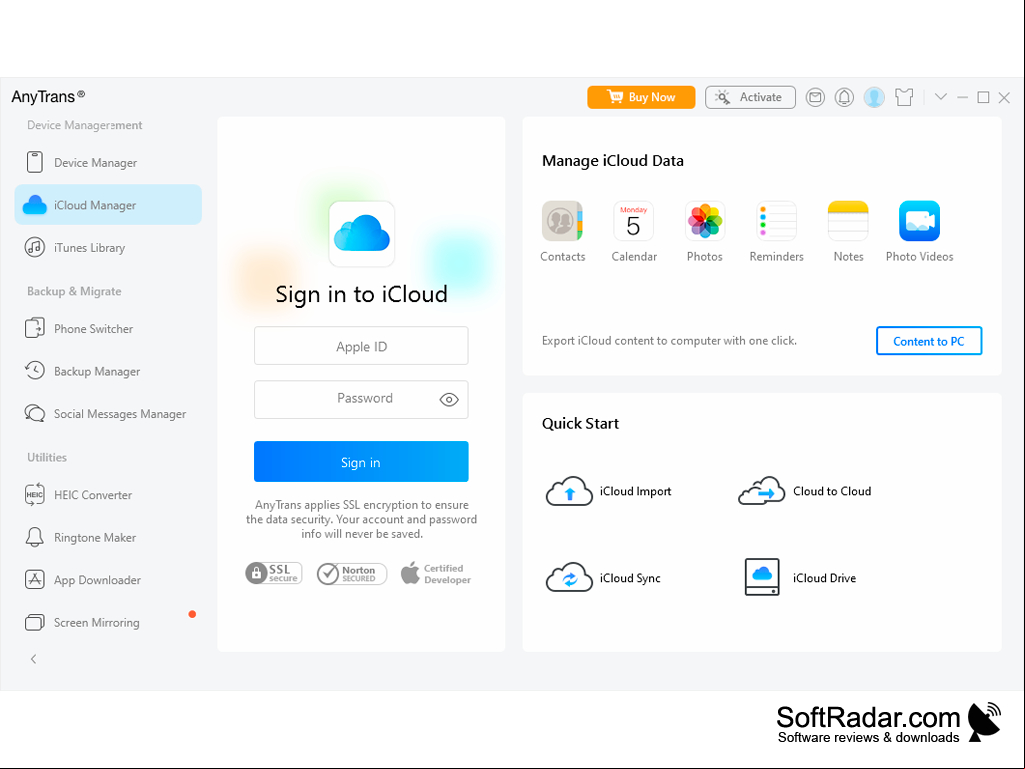This screenshot has height=769, width=1025.
Task: Minimize the AnyTrans window
Action: point(962,97)
